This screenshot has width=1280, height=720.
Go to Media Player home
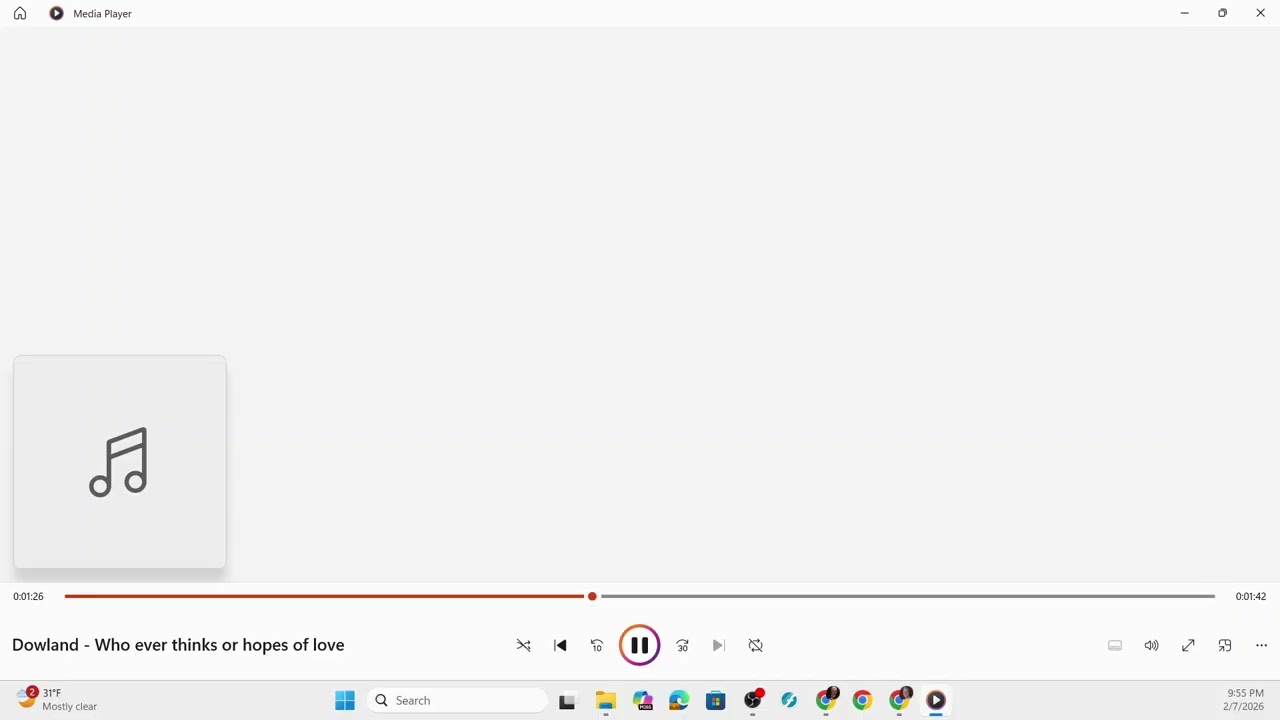pos(20,14)
